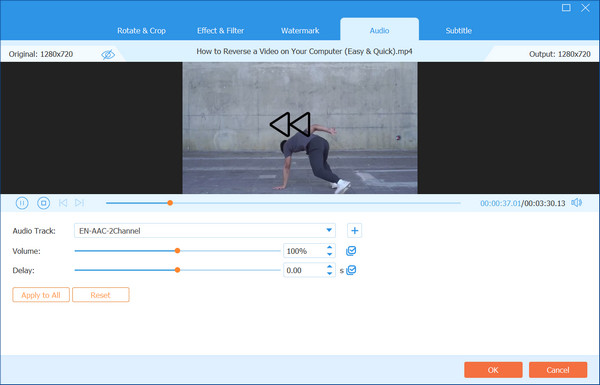Viewport: 600px width, 385px height.
Task: Maximize the editor window
Action: 566,8
